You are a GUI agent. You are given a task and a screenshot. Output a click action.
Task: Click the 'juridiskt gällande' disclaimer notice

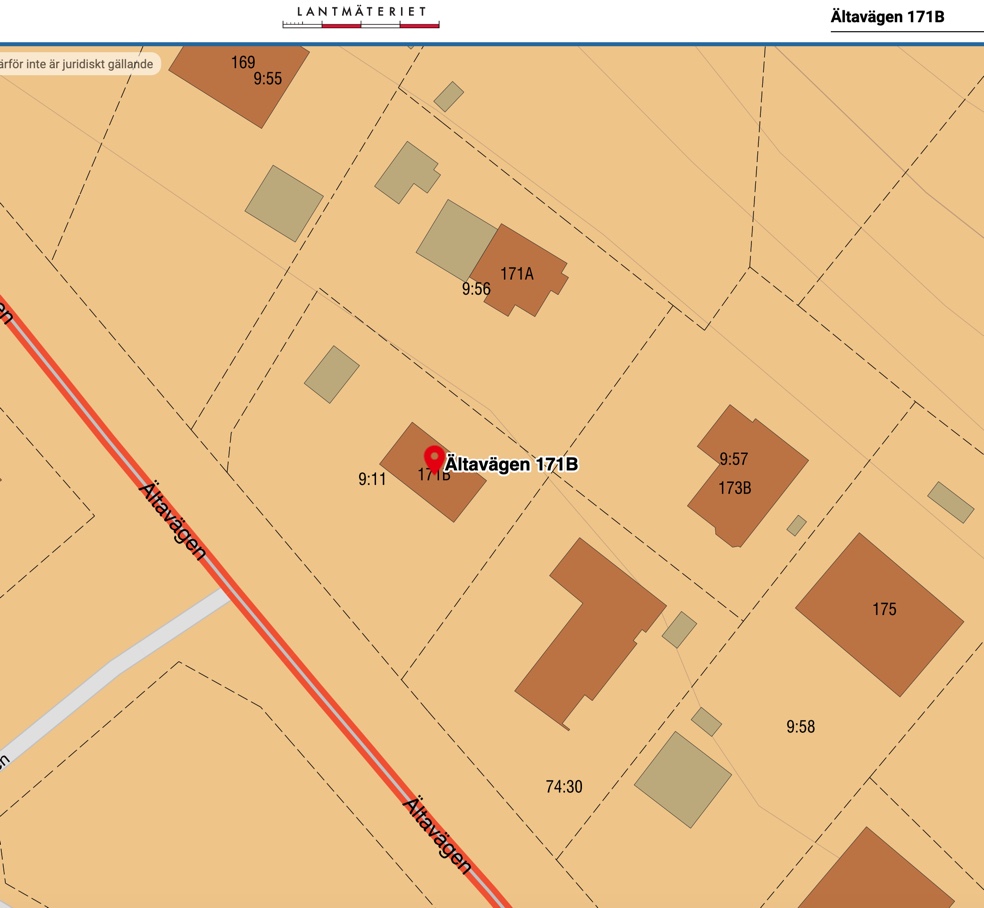pyautogui.click(x=78, y=64)
